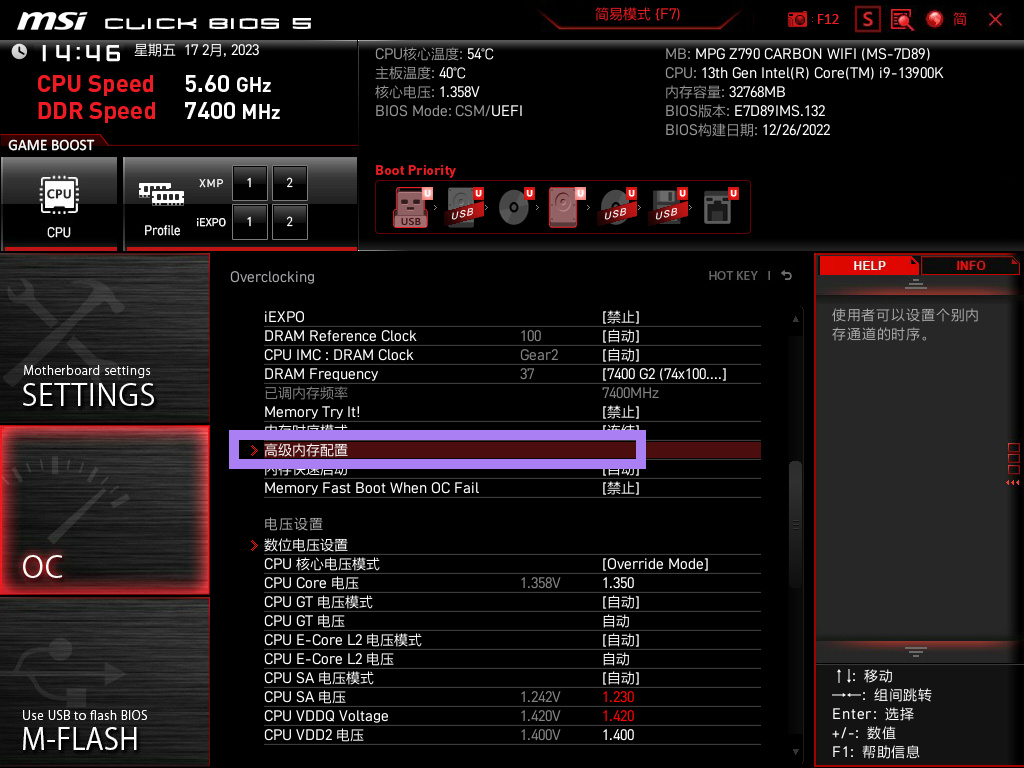Click the memory Profile icon
The height and width of the screenshot is (768, 1024).
tap(161, 208)
